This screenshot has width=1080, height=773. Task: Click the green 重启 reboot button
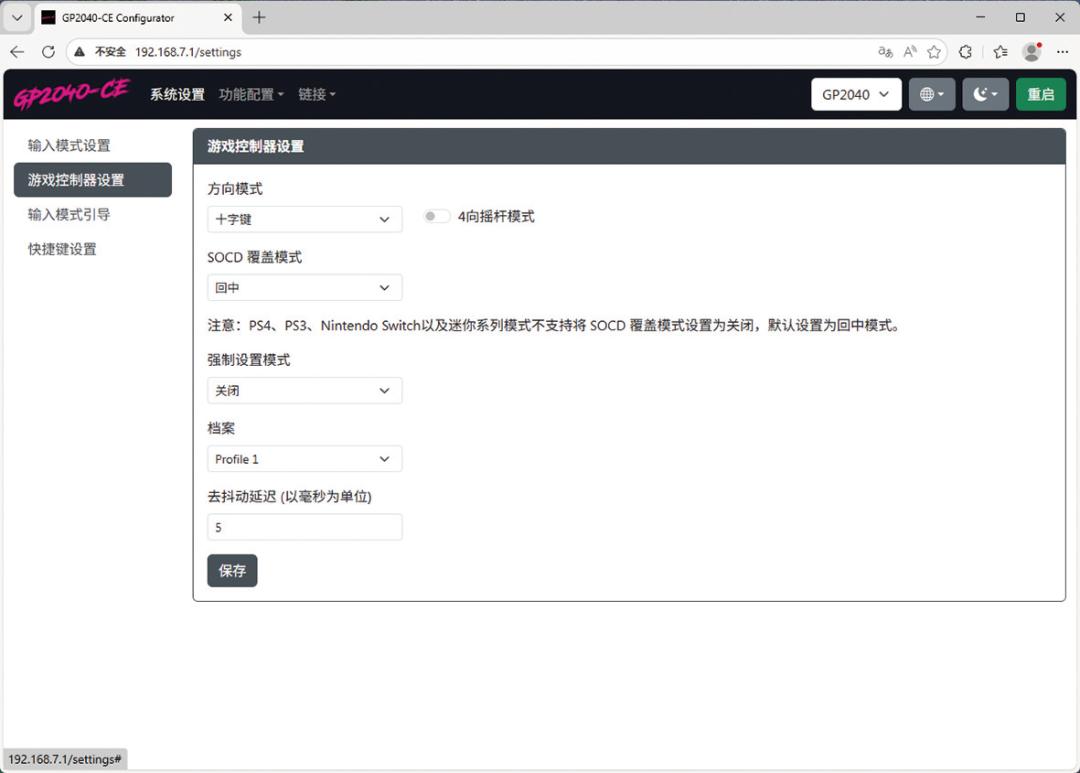coord(1041,94)
